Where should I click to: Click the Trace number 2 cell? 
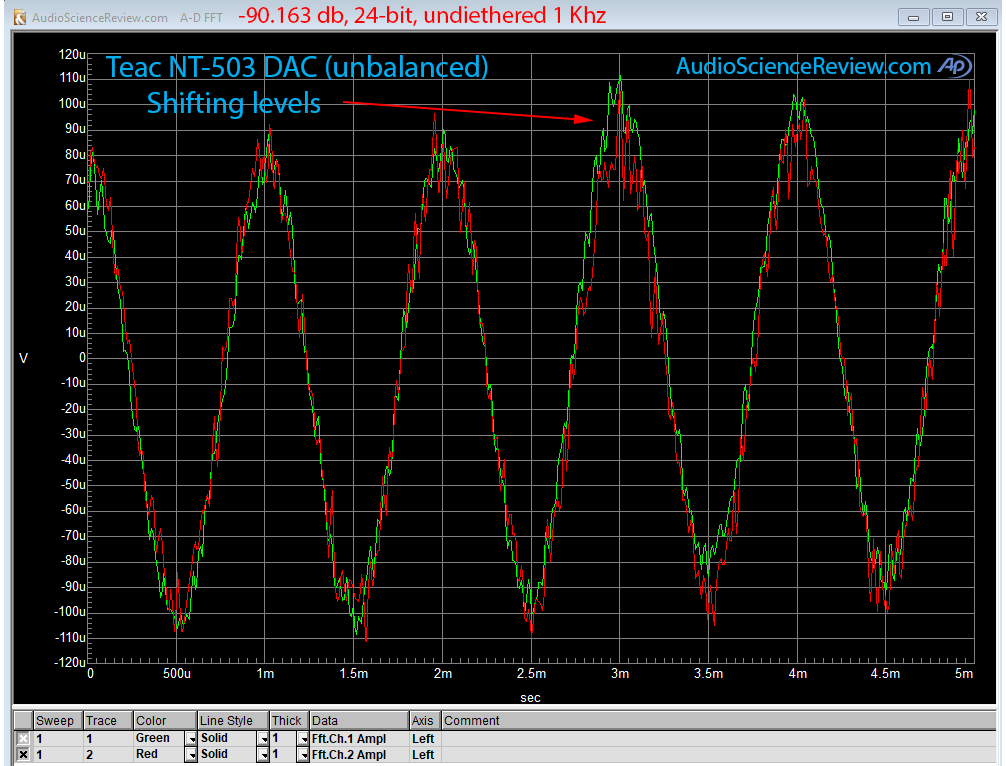108,754
